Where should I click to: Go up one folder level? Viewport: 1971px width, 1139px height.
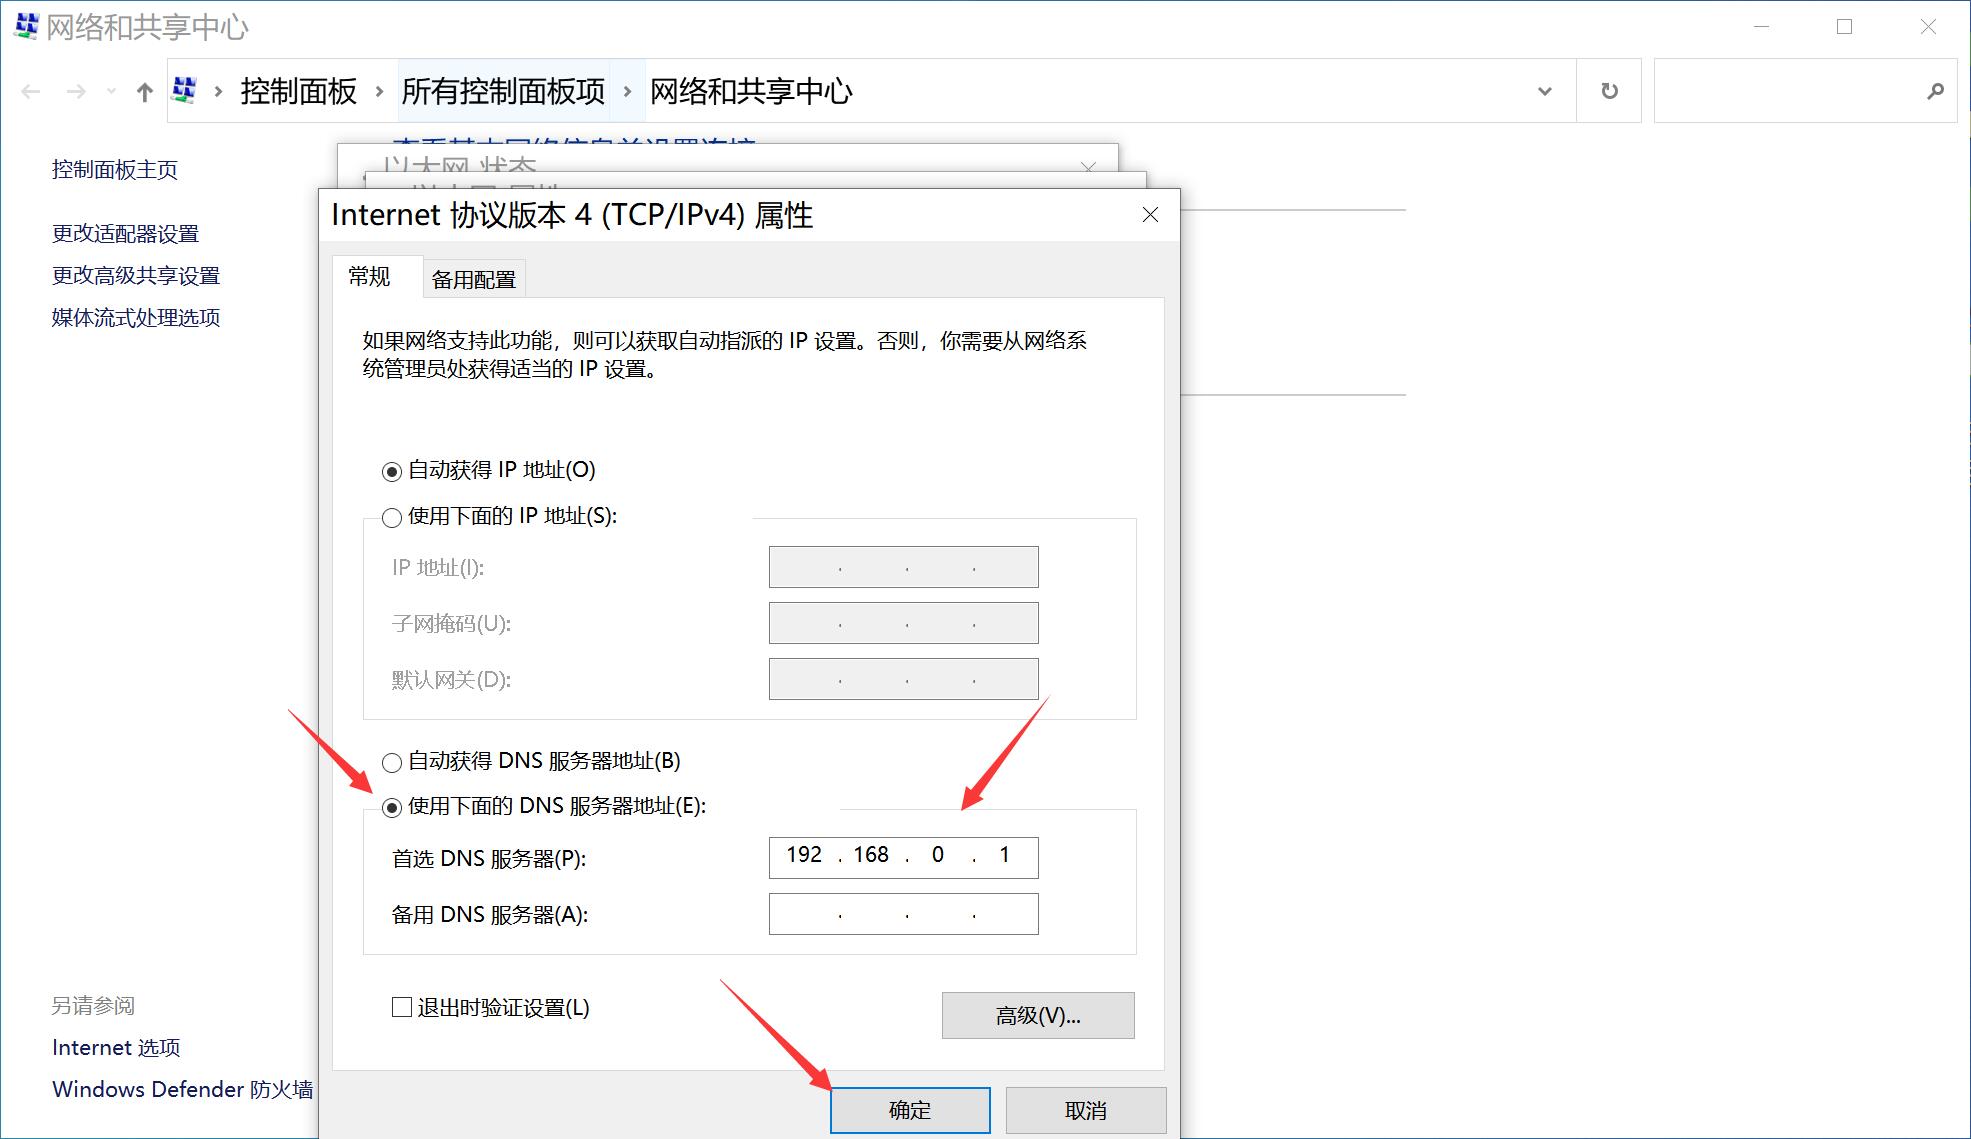[145, 92]
